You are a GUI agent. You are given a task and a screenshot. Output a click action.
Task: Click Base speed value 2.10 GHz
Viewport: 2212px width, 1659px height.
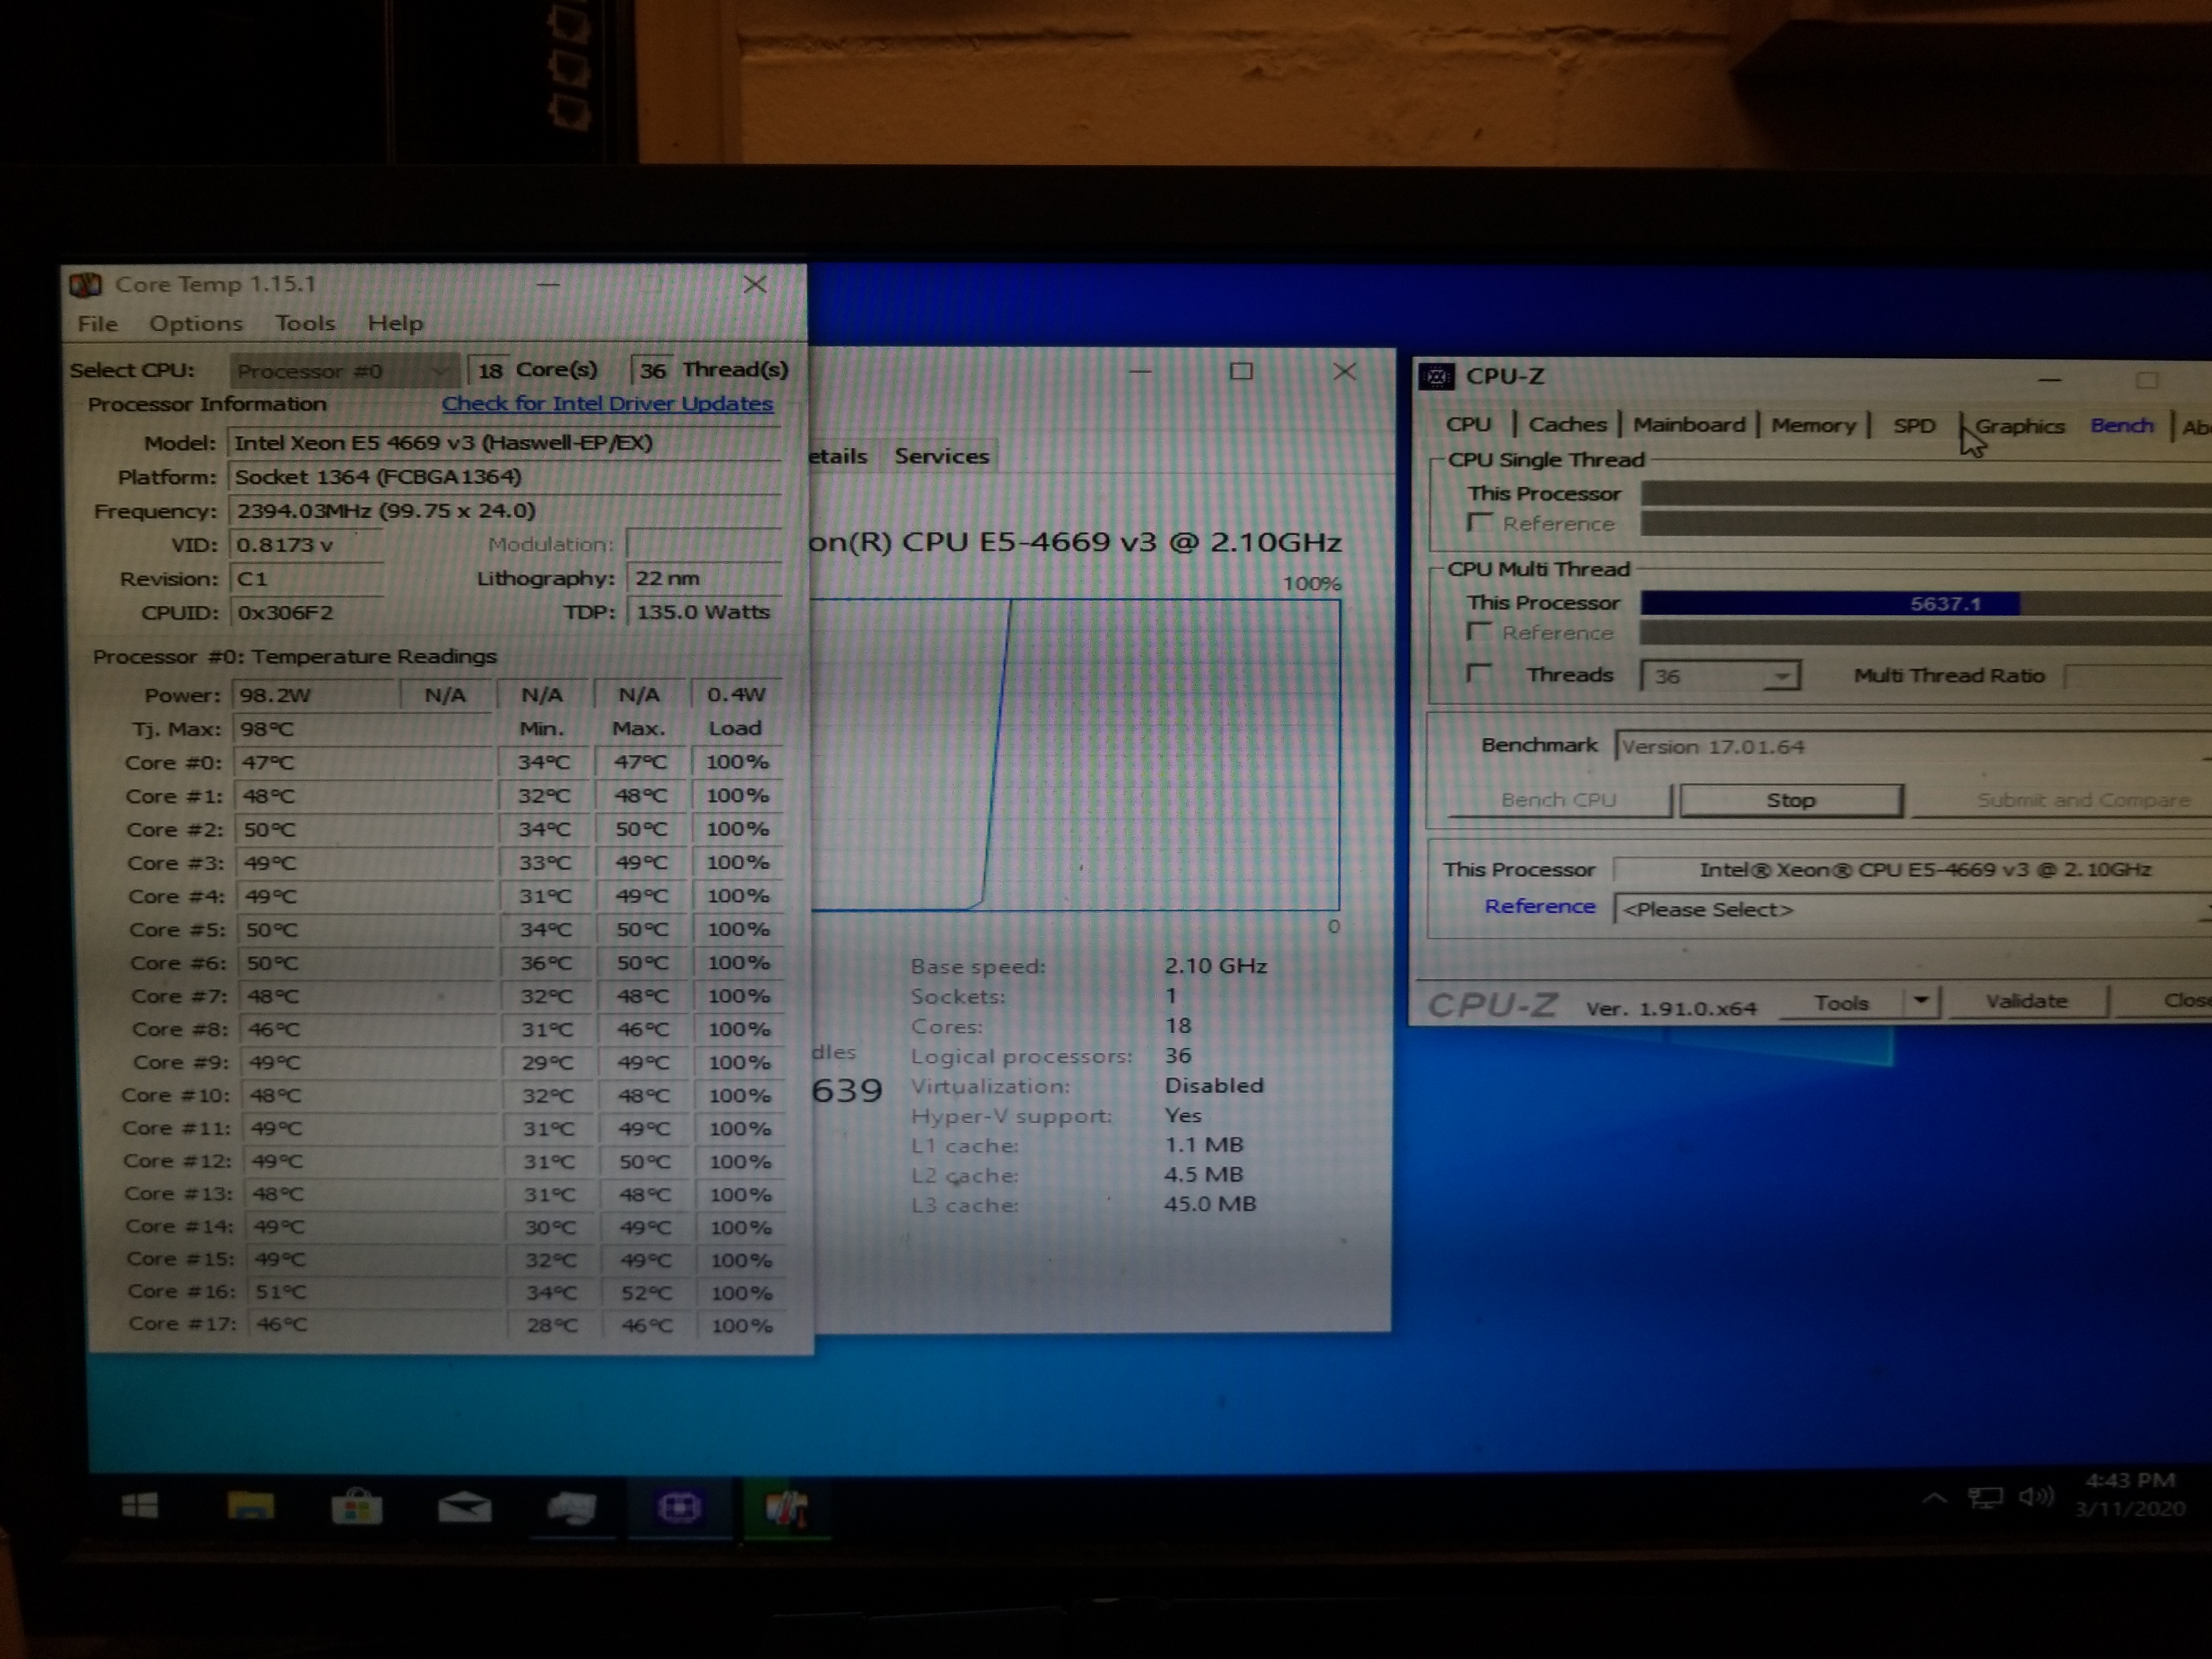[x=1215, y=966]
